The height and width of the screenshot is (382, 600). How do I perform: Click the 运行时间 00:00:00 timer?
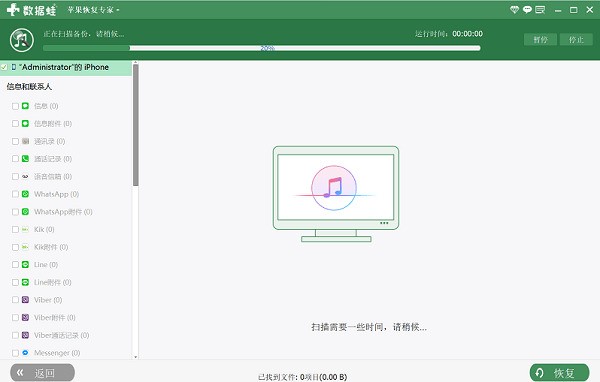click(x=449, y=34)
